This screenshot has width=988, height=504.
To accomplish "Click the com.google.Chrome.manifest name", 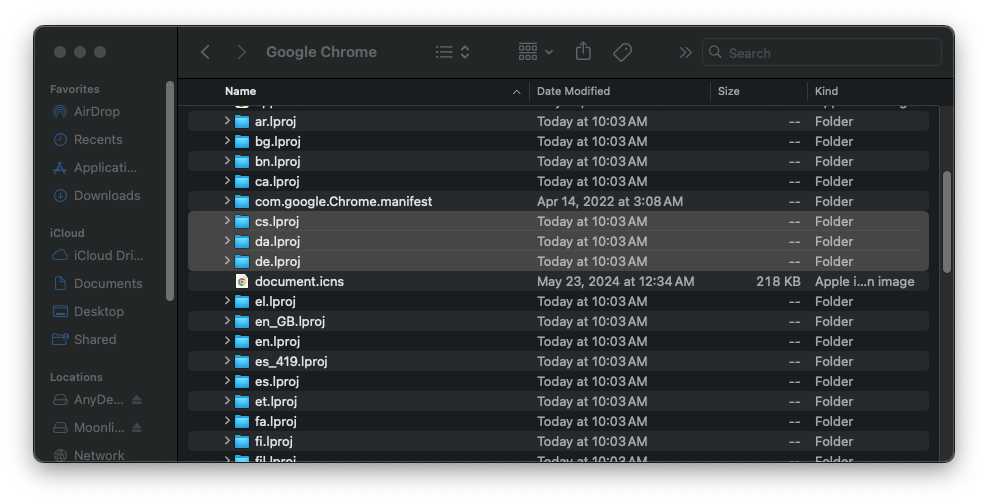I will 343,202.
